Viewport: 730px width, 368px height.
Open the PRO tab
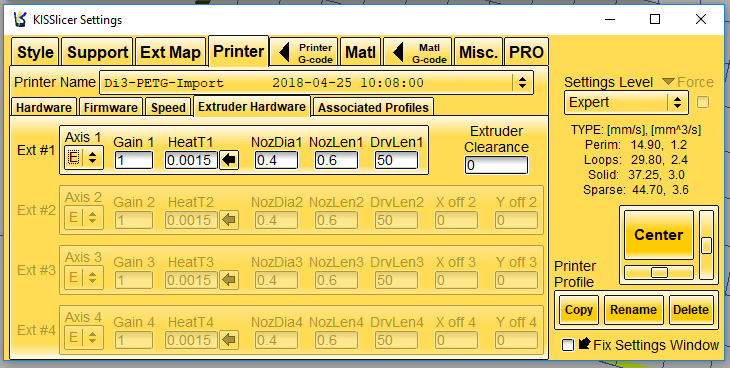[x=527, y=52]
